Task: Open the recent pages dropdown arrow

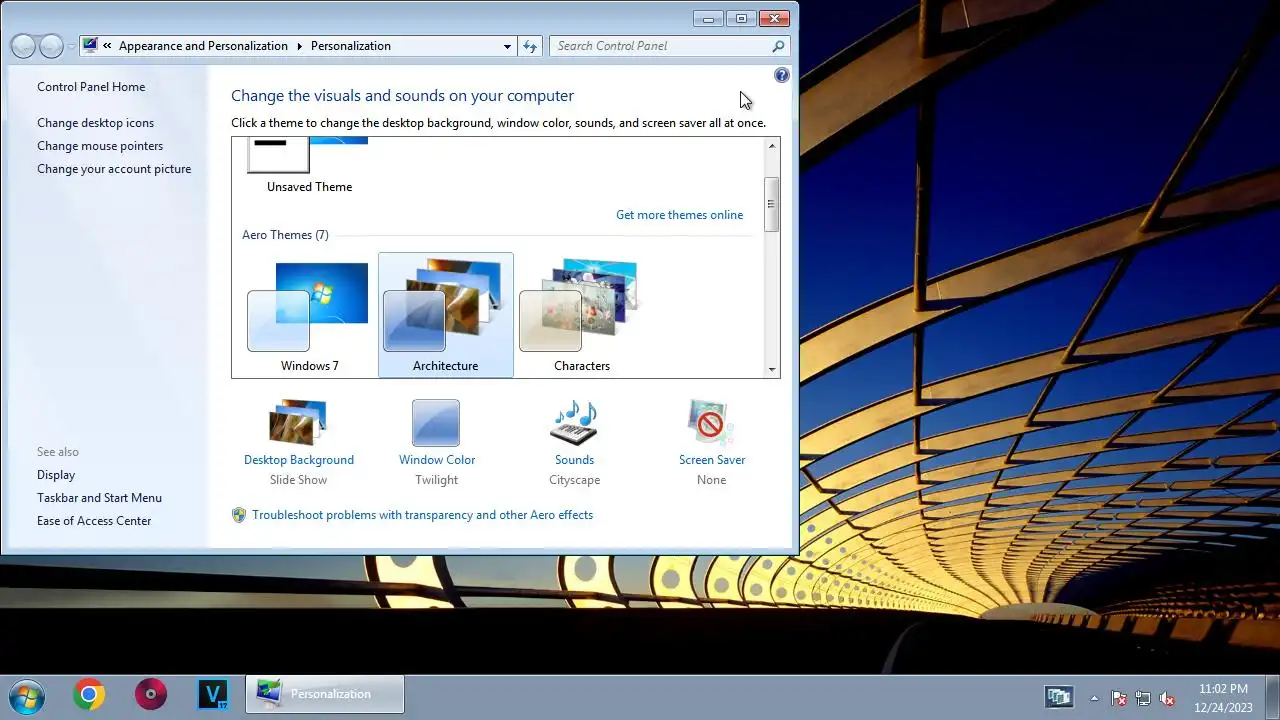Action: [71, 46]
